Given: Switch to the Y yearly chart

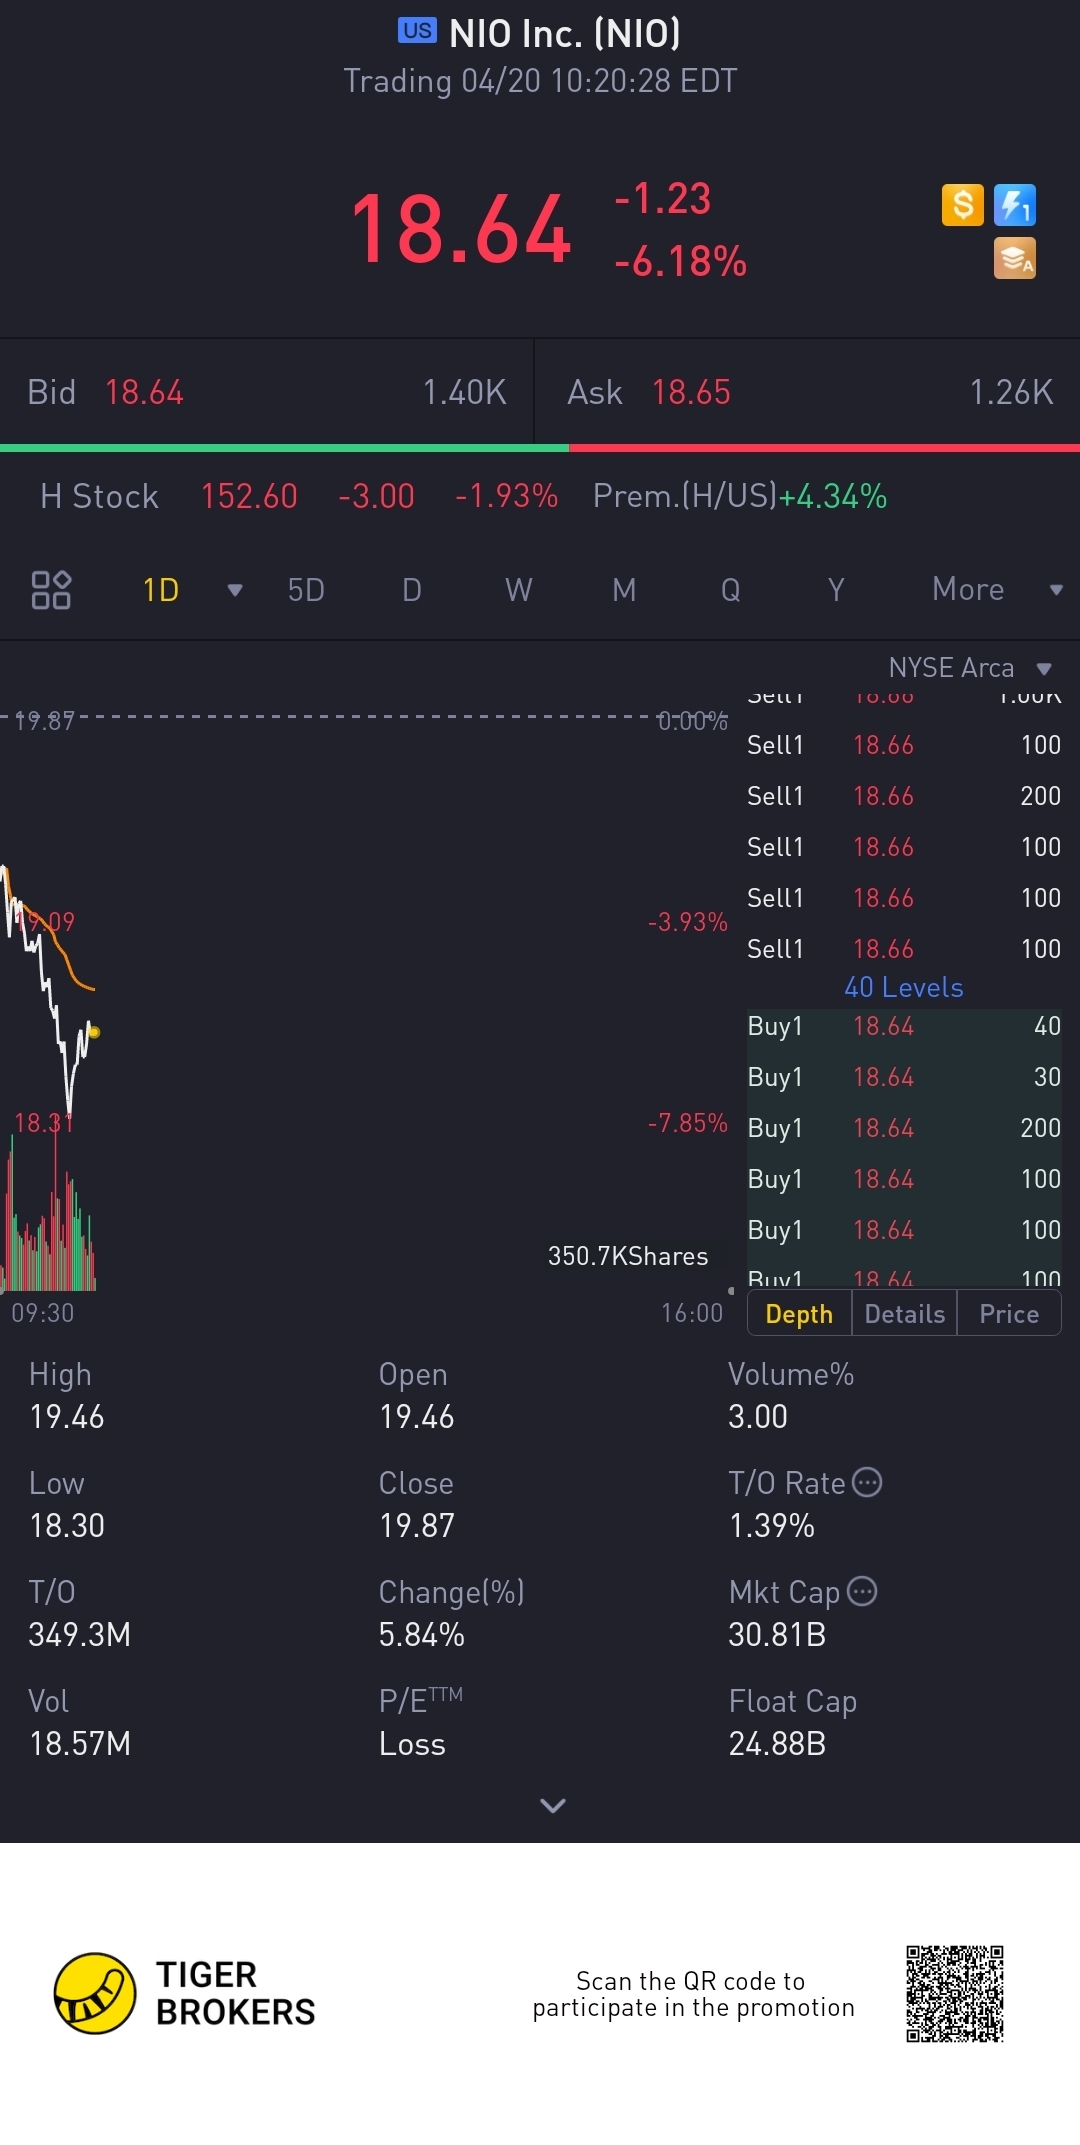Looking at the screenshot, I should coord(836,590).
